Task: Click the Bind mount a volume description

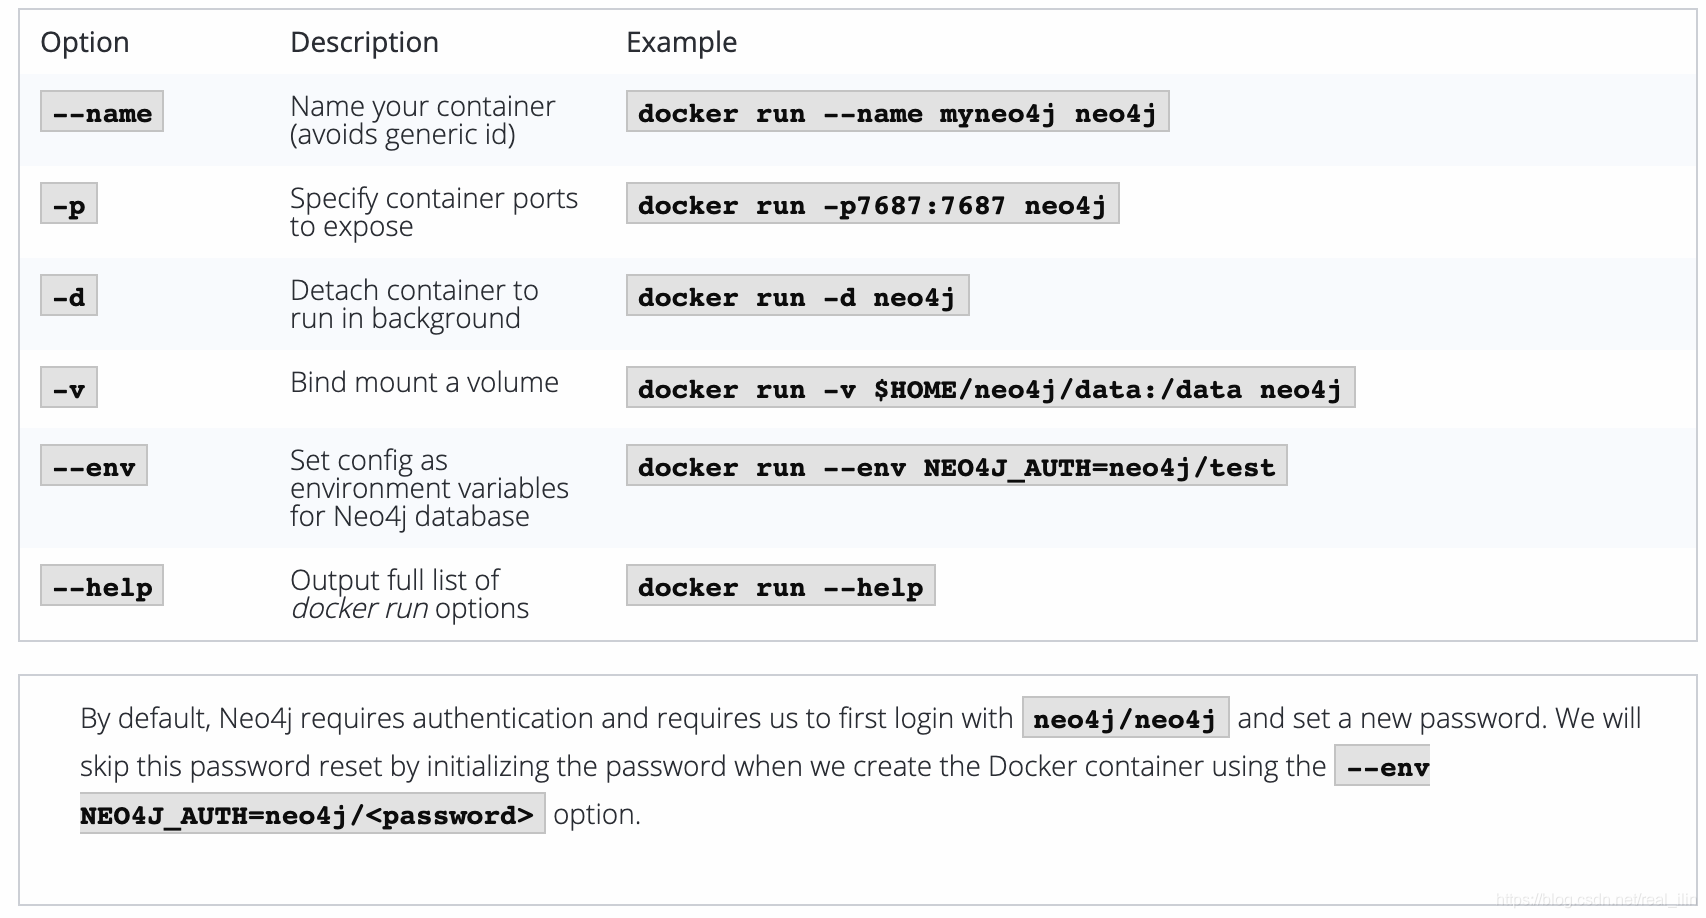Action: click(424, 382)
